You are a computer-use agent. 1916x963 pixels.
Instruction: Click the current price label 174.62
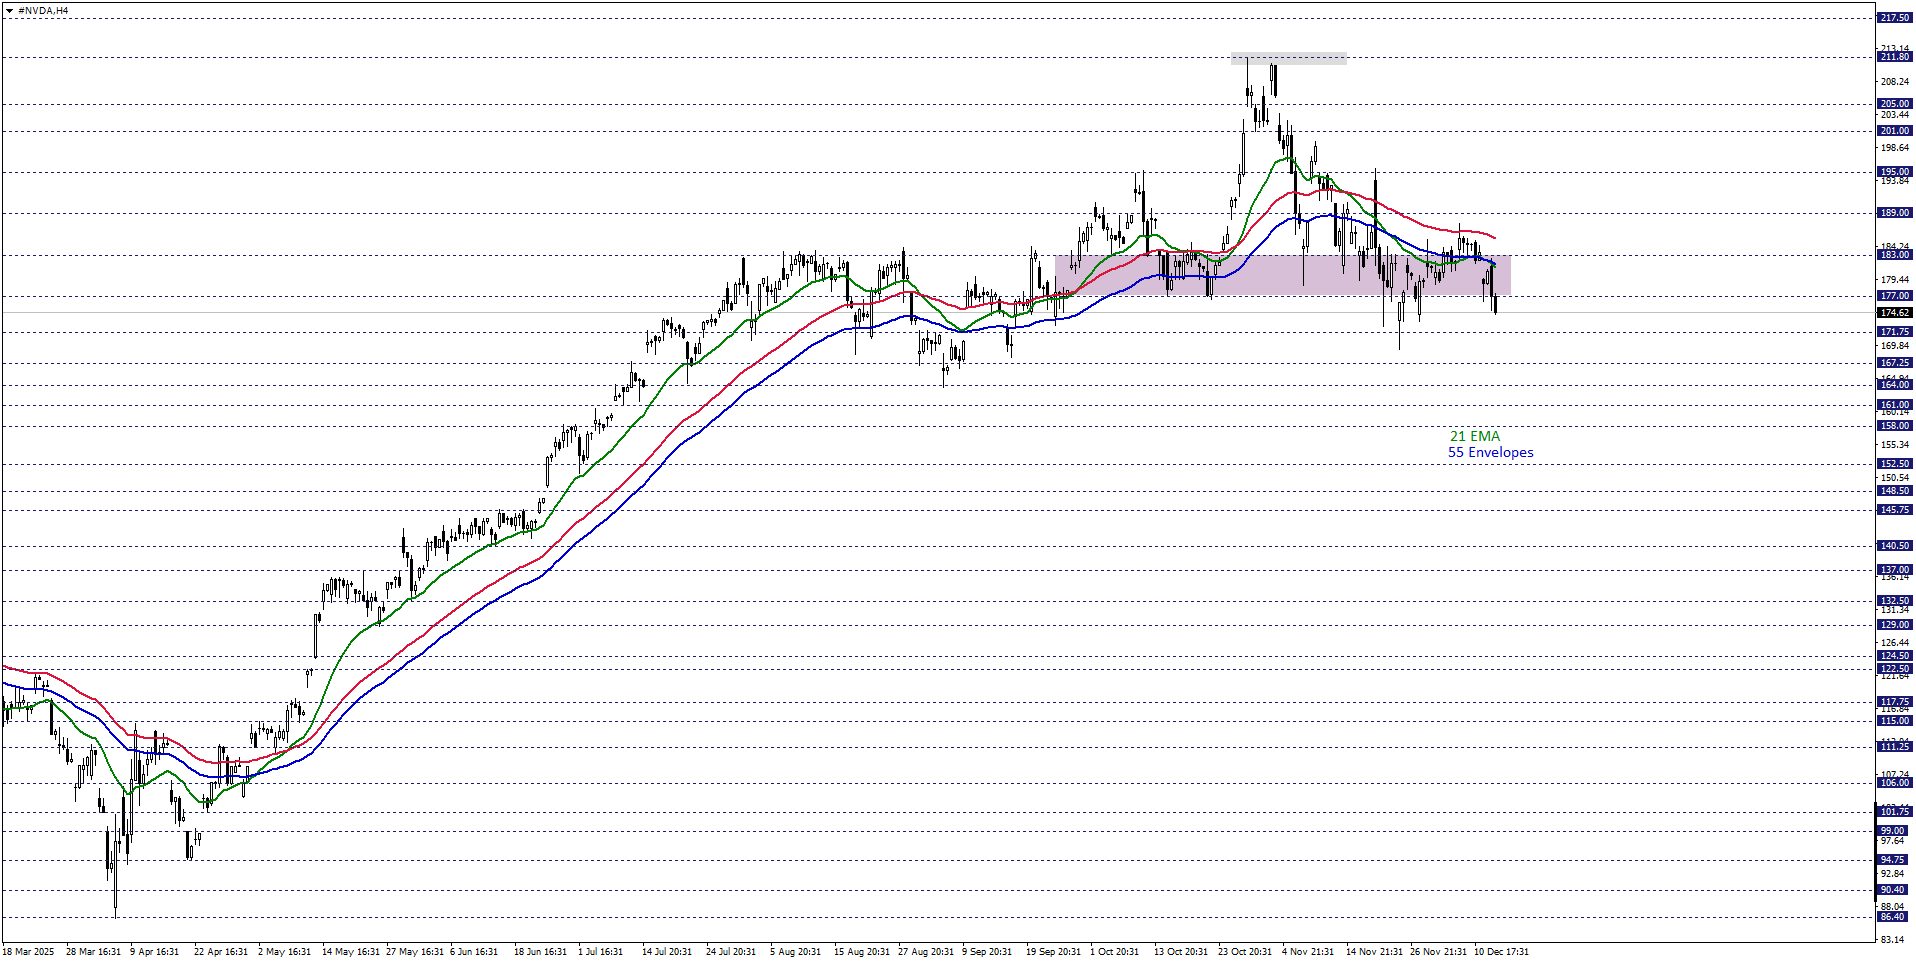click(1894, 313)
